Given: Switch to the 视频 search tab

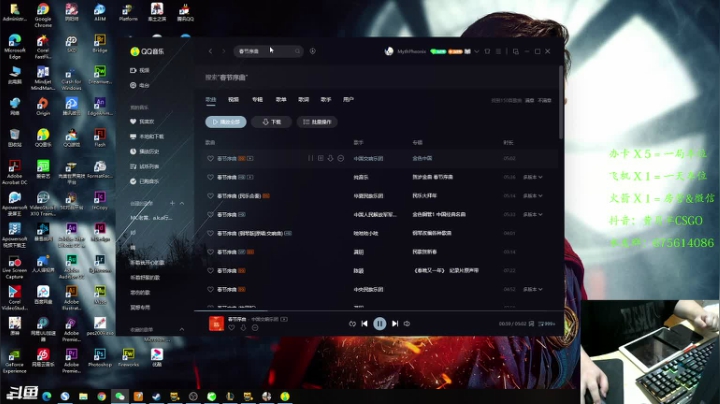Looking at the screenshot, I should pyautogui.click(x=233, y=100).
